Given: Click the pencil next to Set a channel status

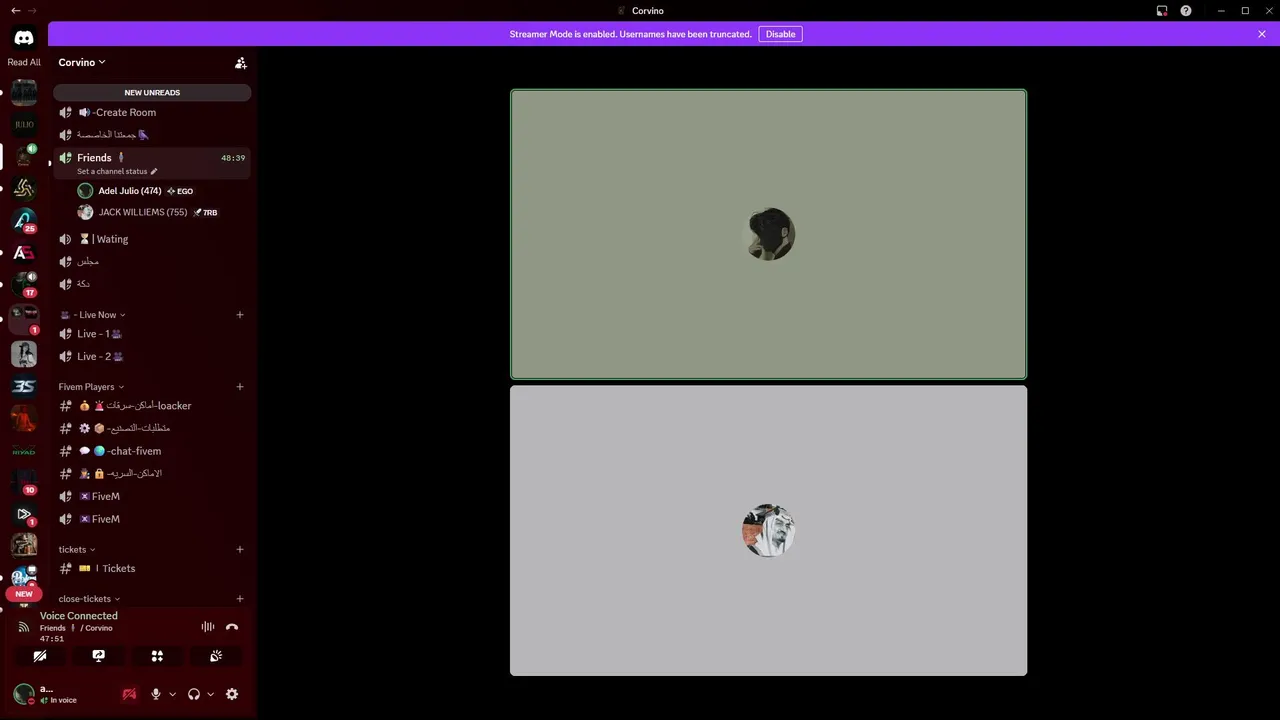Looking at the screenshot, I should click(154, 172).
